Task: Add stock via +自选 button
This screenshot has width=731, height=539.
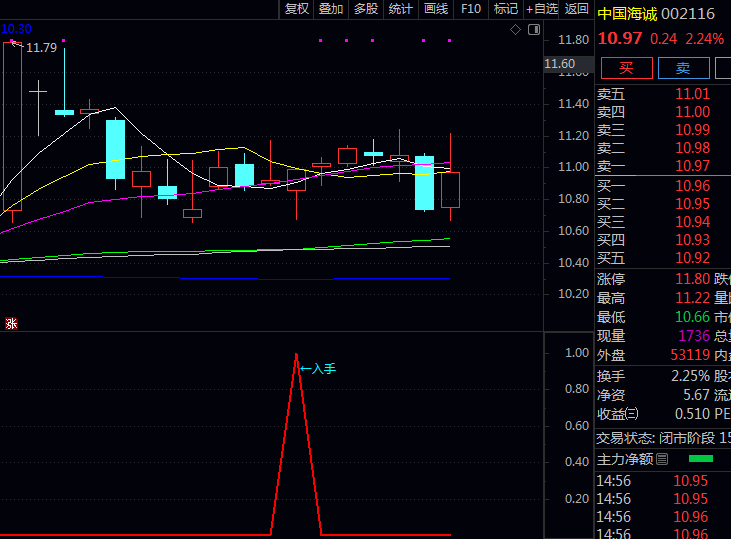Action: tap(542, 9)
